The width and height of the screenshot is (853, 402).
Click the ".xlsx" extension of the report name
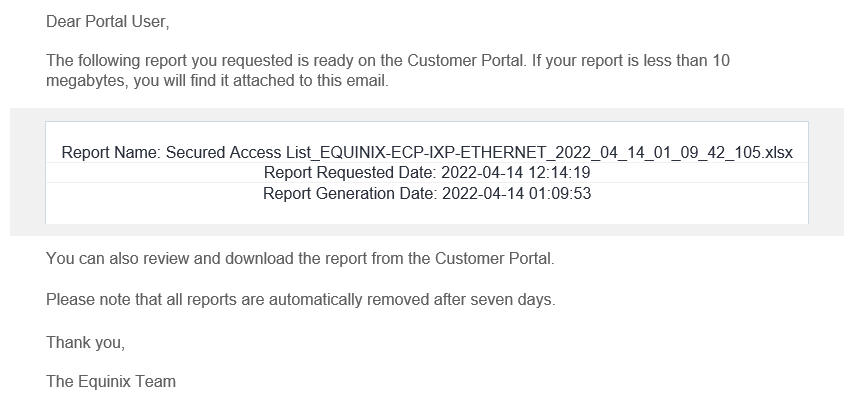coord(777,153)
